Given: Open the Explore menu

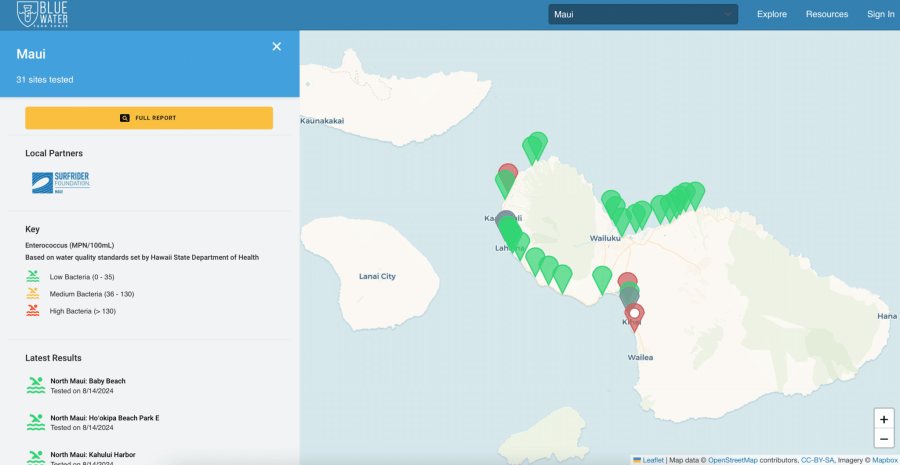Looking at the screenshot, I should click(x=771, y=14).
